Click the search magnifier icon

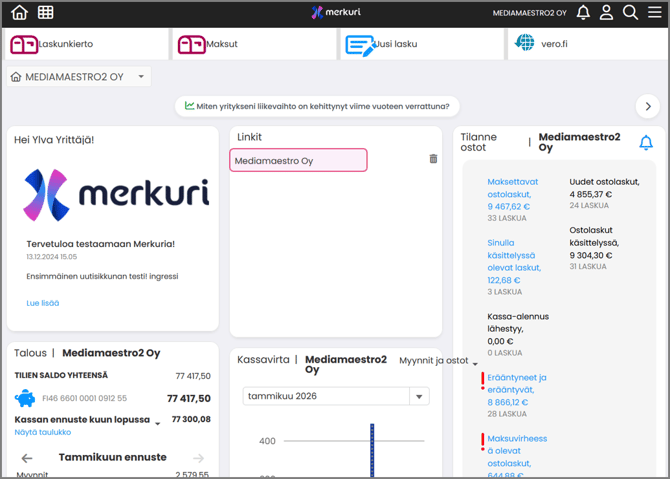[x=630, y=13]
